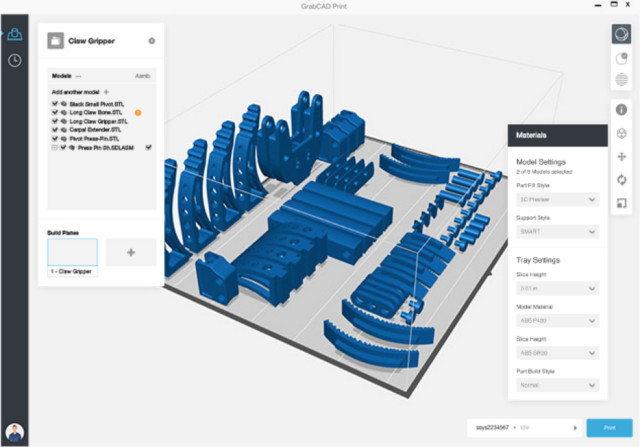Select the orient cube tool icon
The height and width of the screenshot is (447, 640).
click(x=620, y=133)
